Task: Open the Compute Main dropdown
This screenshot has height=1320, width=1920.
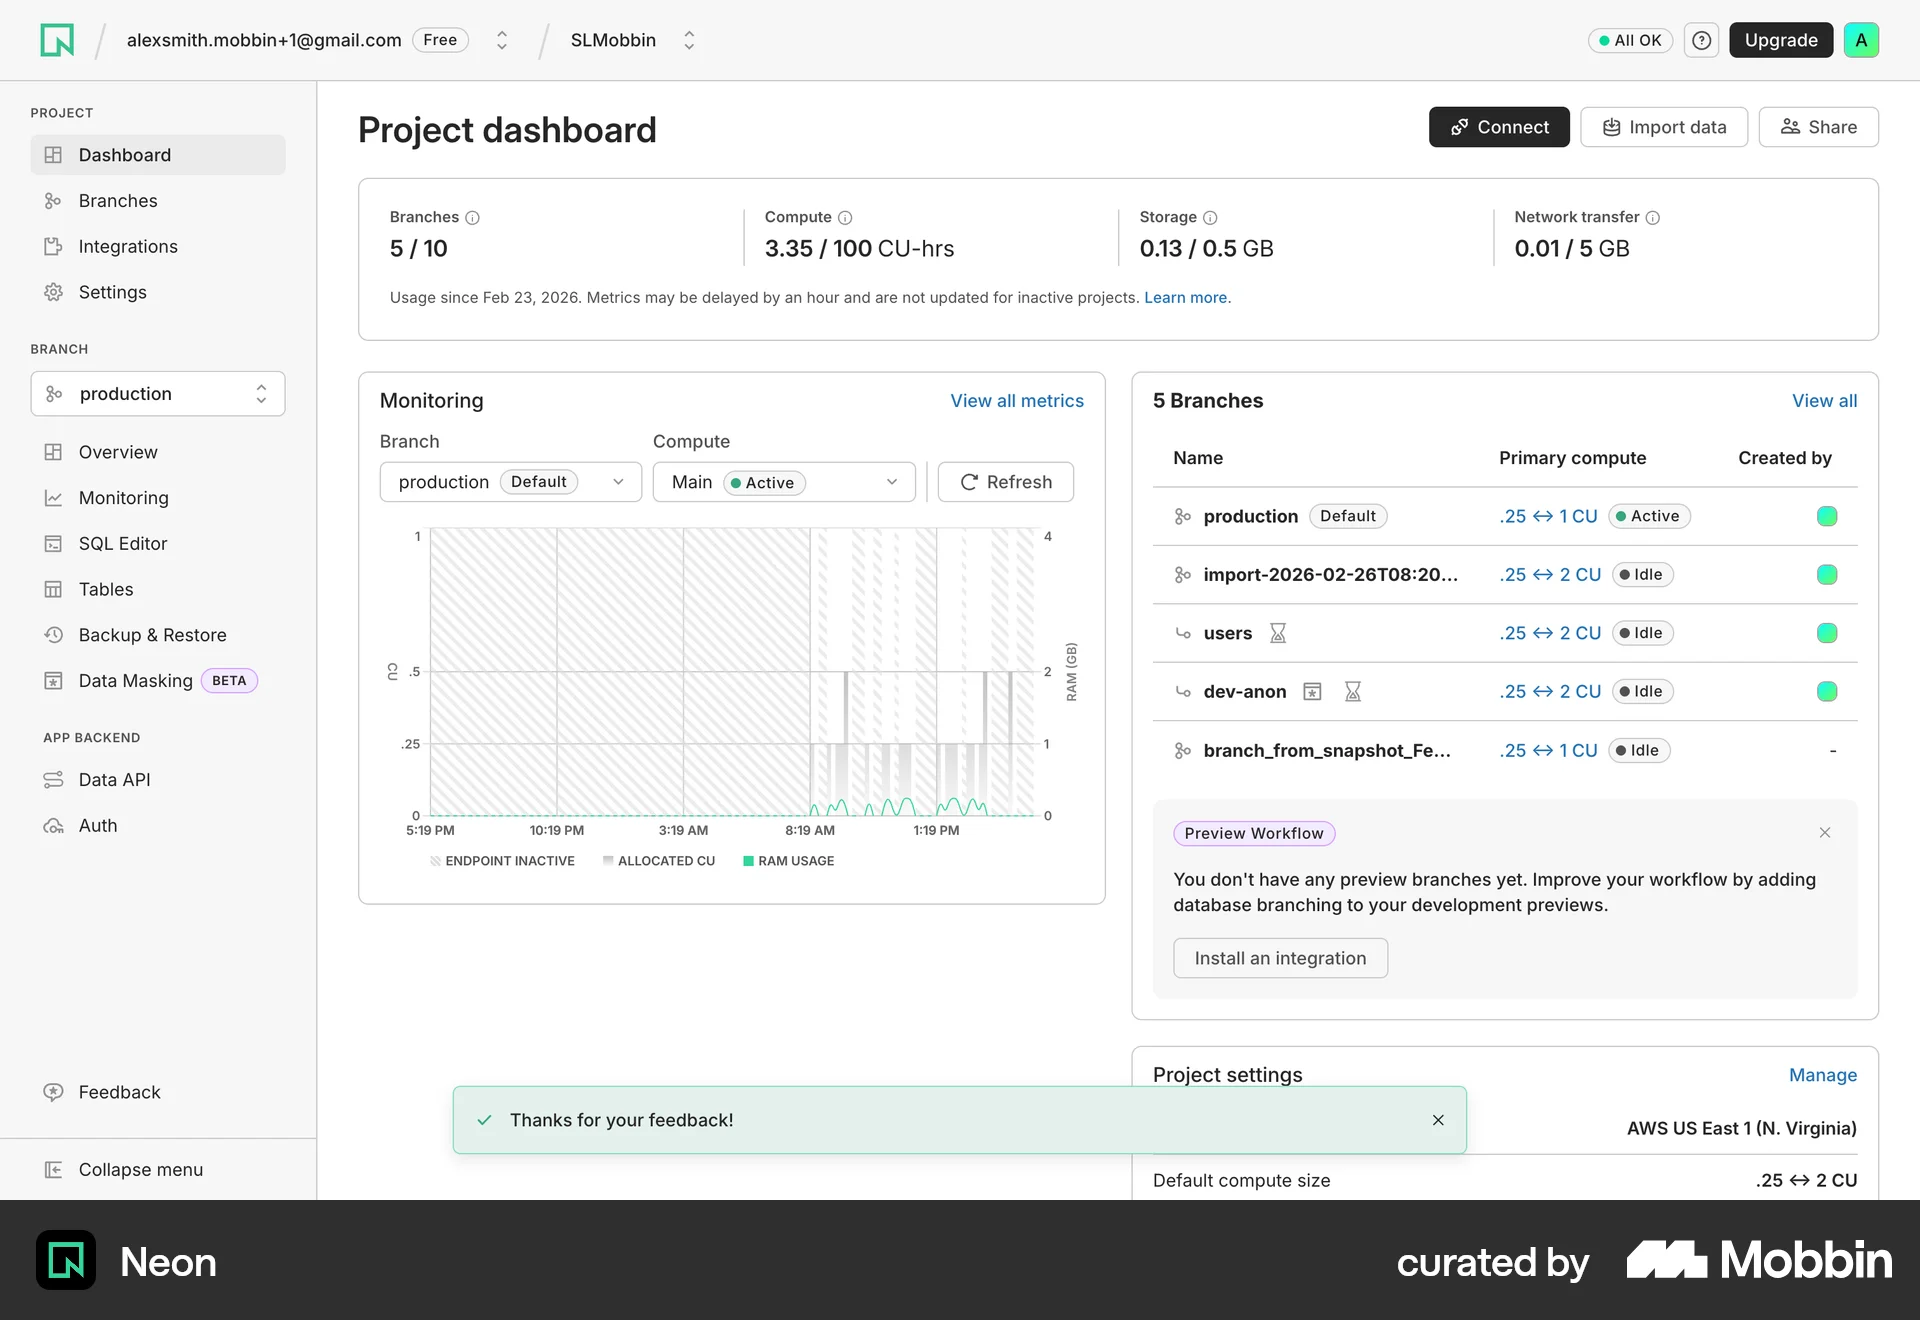Action: 784,482
